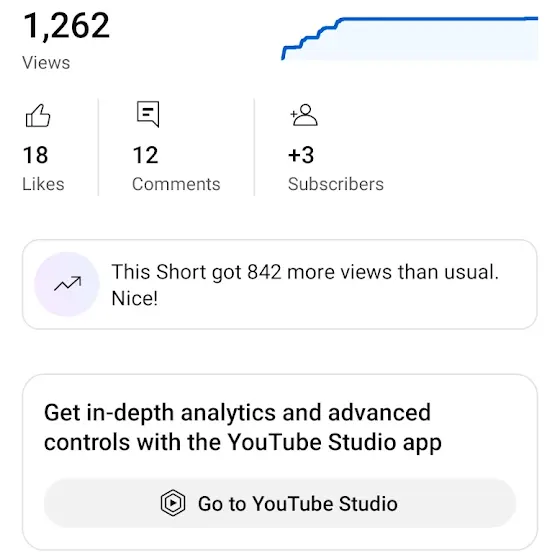Open the 842 more views insight card

click(280, 284)
